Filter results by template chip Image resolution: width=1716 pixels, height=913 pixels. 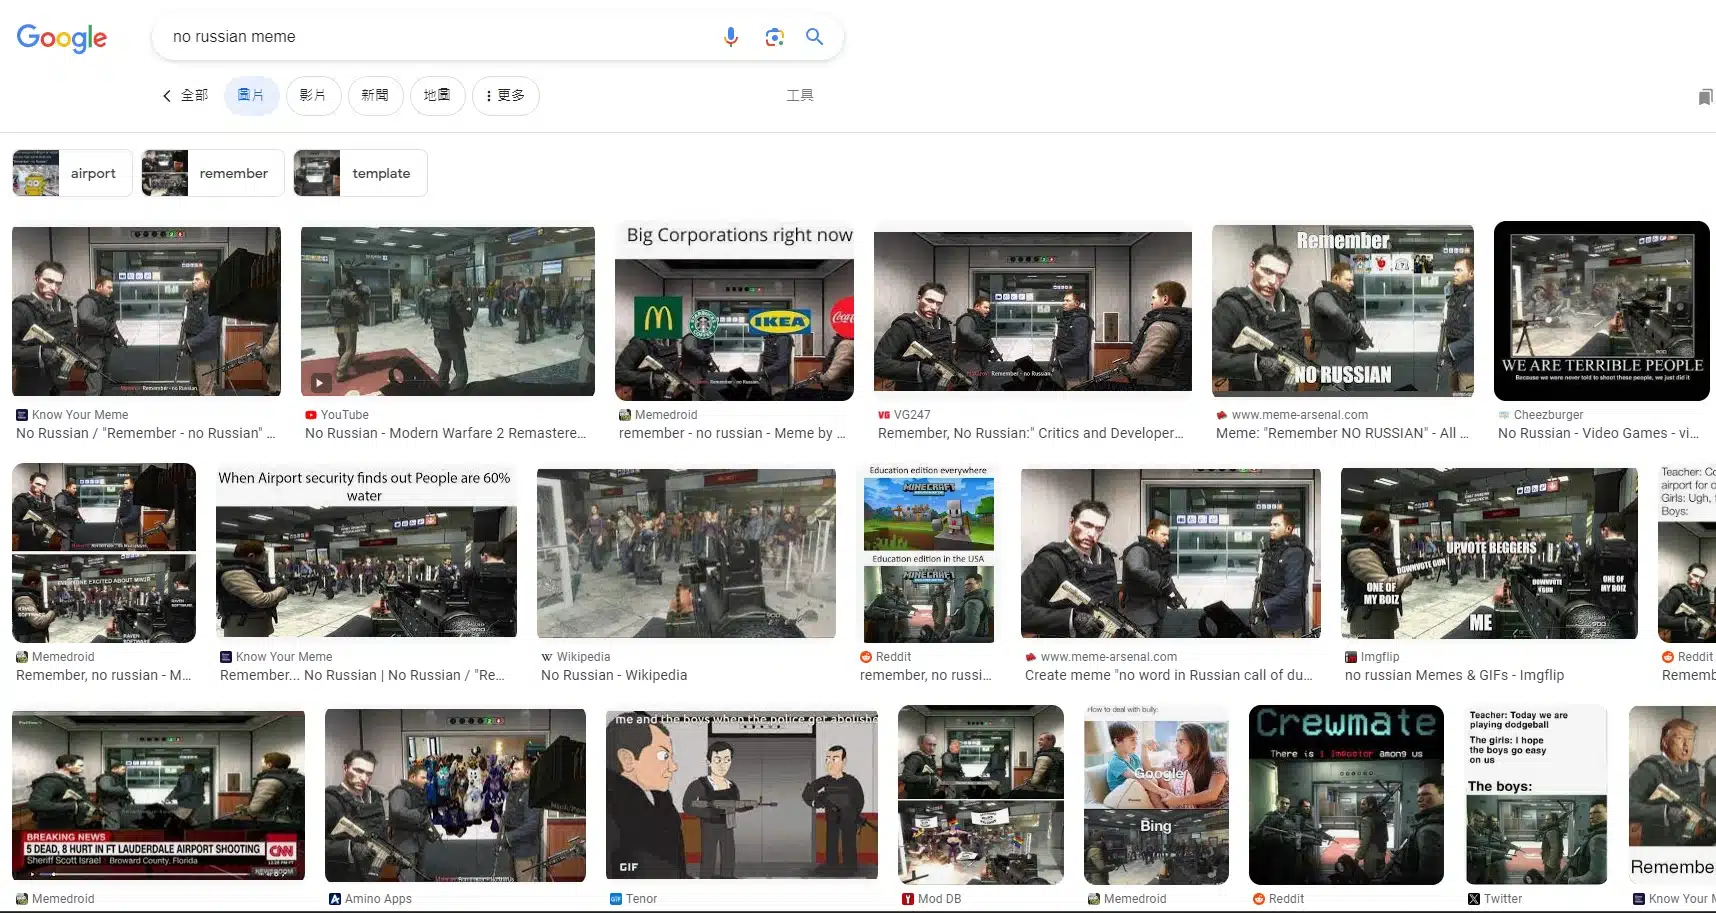click(x=360, y=173)
